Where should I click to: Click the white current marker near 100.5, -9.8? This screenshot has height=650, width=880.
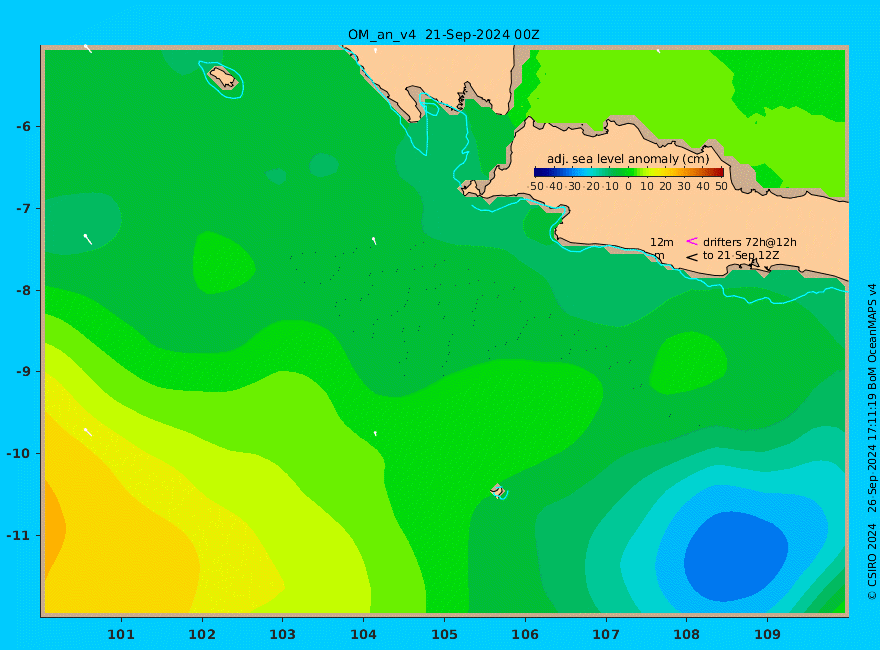coord(88,432)
